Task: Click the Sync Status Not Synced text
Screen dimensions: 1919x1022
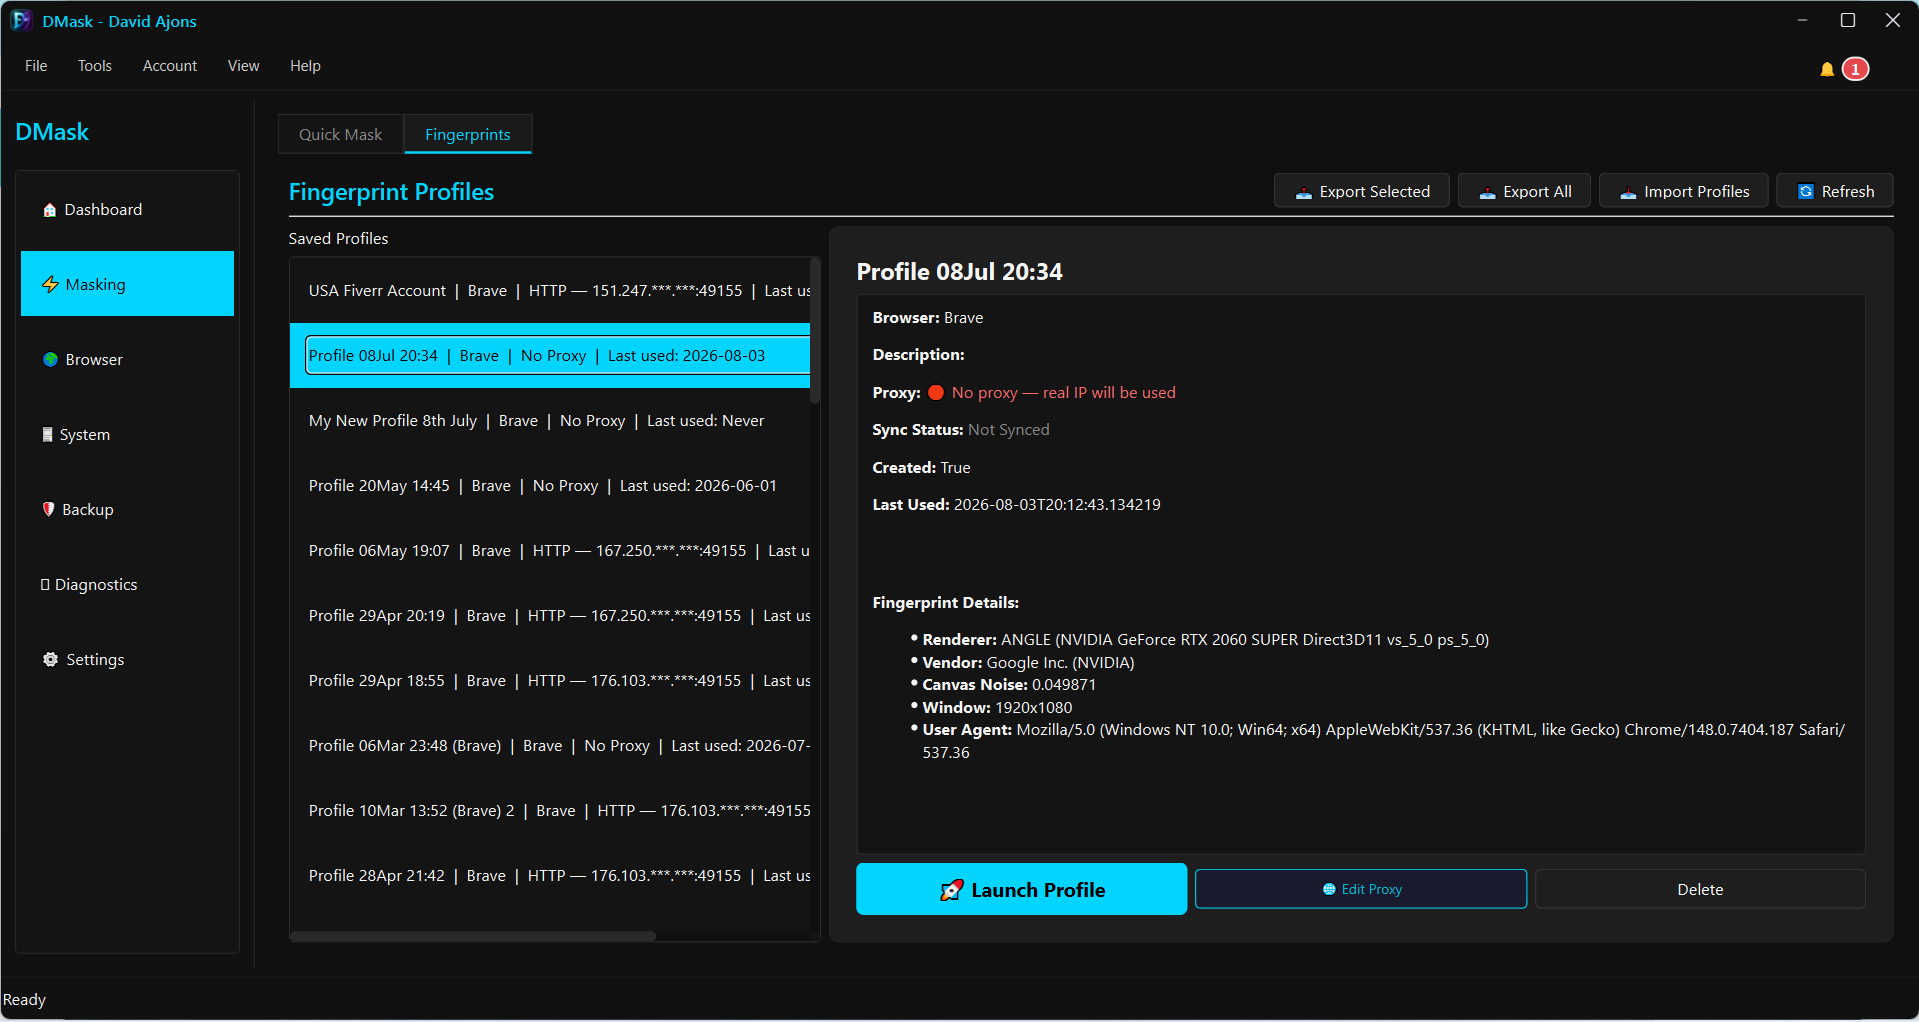Action: click(961, 430)
